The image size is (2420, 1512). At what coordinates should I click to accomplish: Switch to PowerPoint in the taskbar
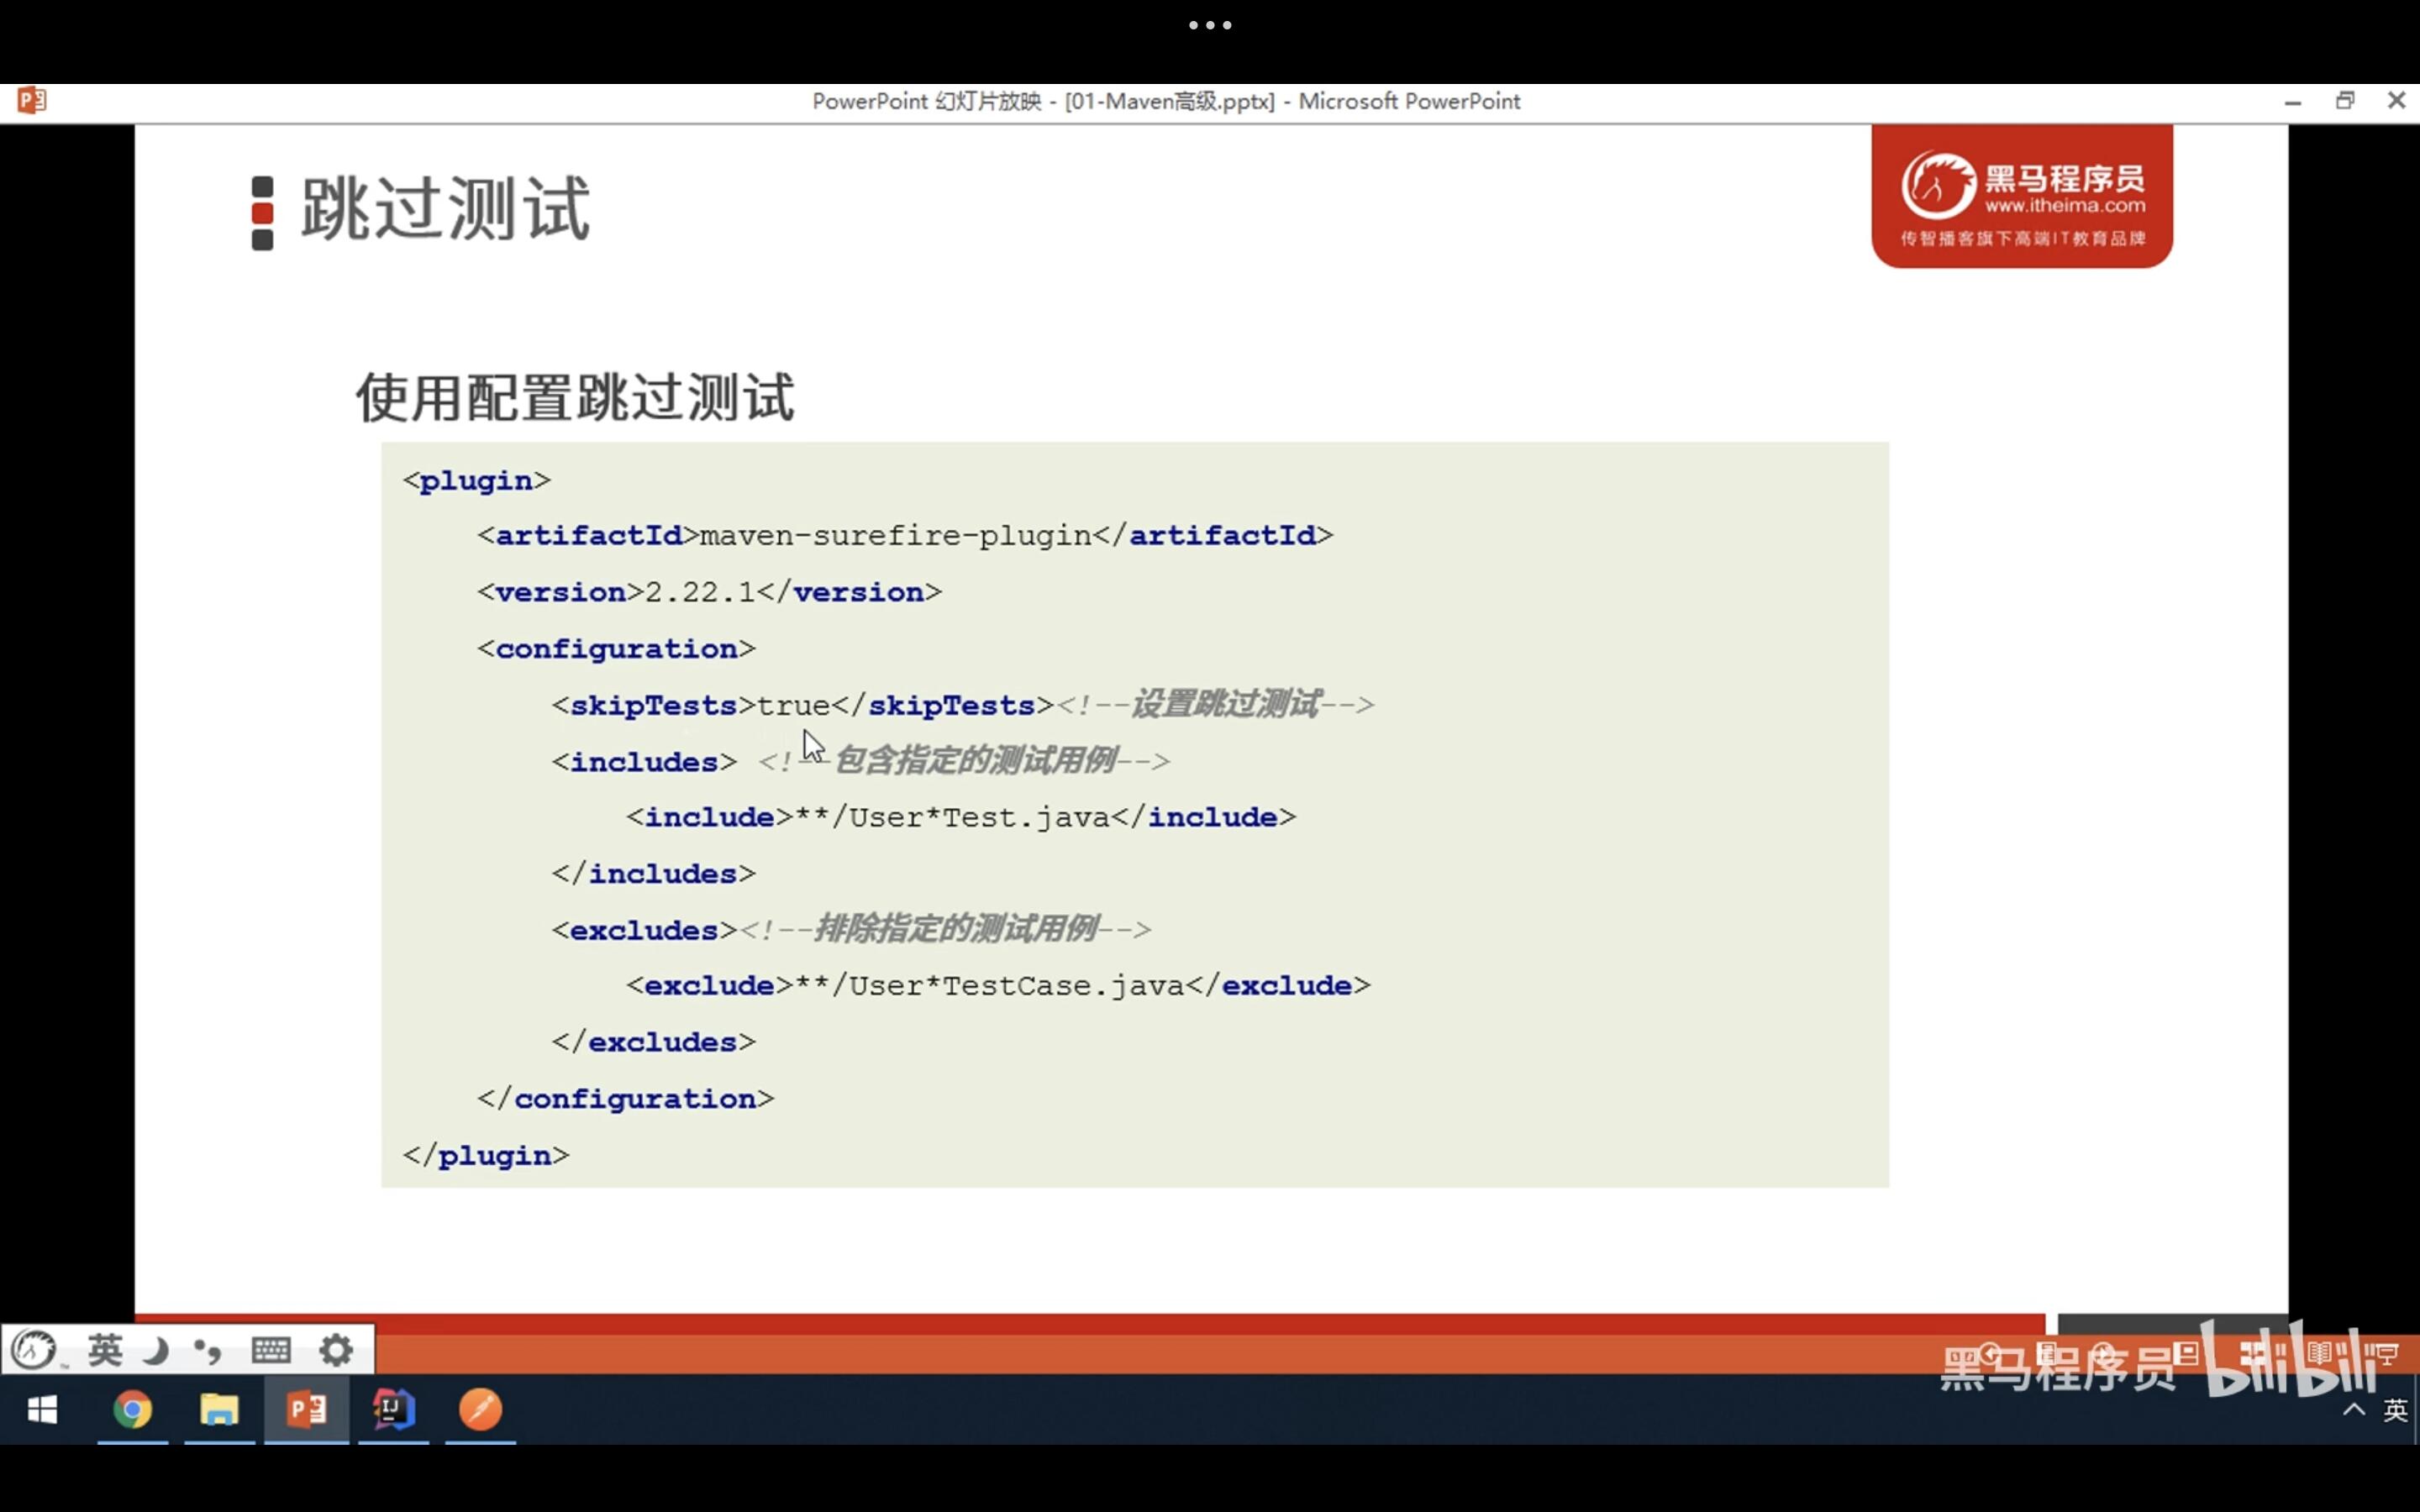[x=306, y=1410]
